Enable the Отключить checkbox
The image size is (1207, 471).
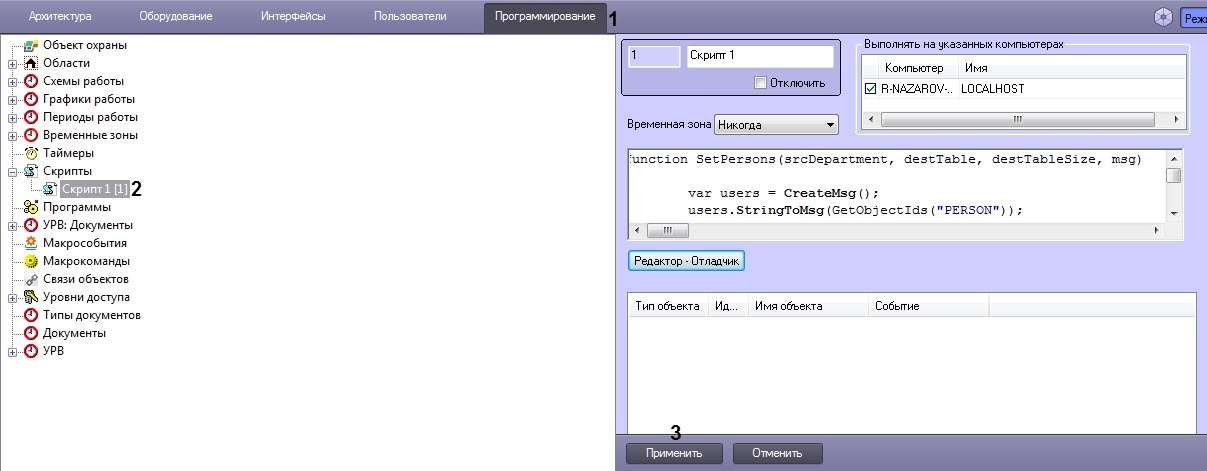[x=760, y=82]
